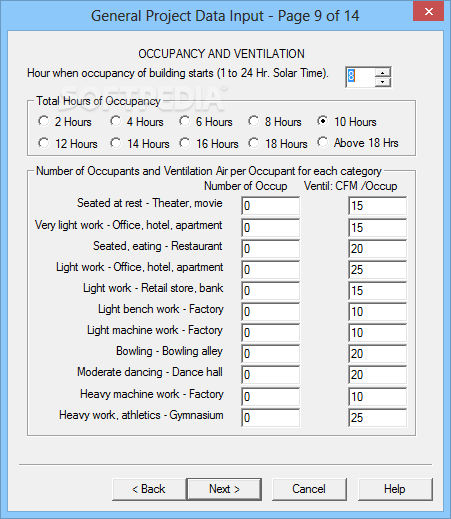Edit ventilation CFM for Light machine work - Factory
The width and height of the screenshot is (451, 519).
pyautogui.click(x=377, y=333)
